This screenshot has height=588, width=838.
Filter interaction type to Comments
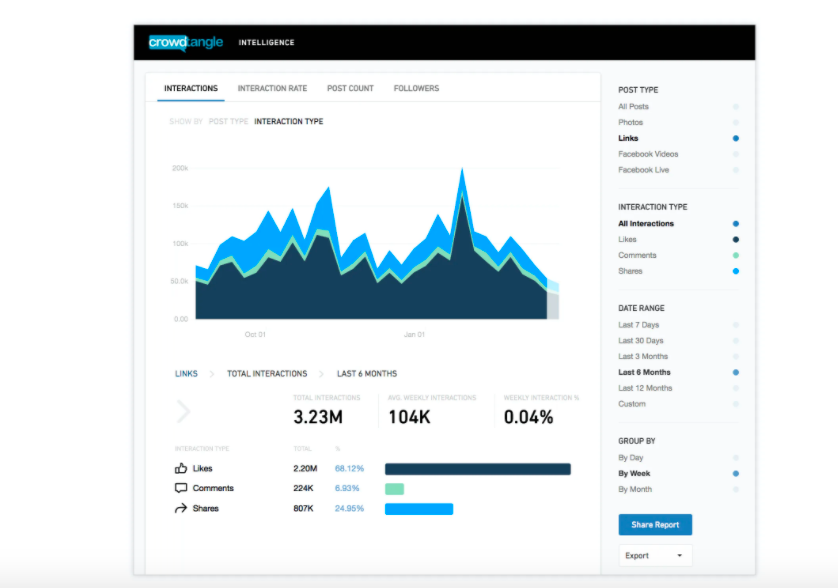pyautogui.click(x=638, y=255)
